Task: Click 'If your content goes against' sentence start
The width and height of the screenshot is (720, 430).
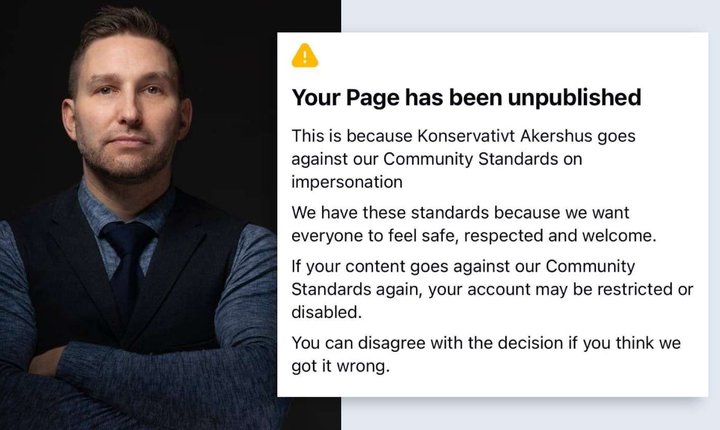Action: coord(400,266)
